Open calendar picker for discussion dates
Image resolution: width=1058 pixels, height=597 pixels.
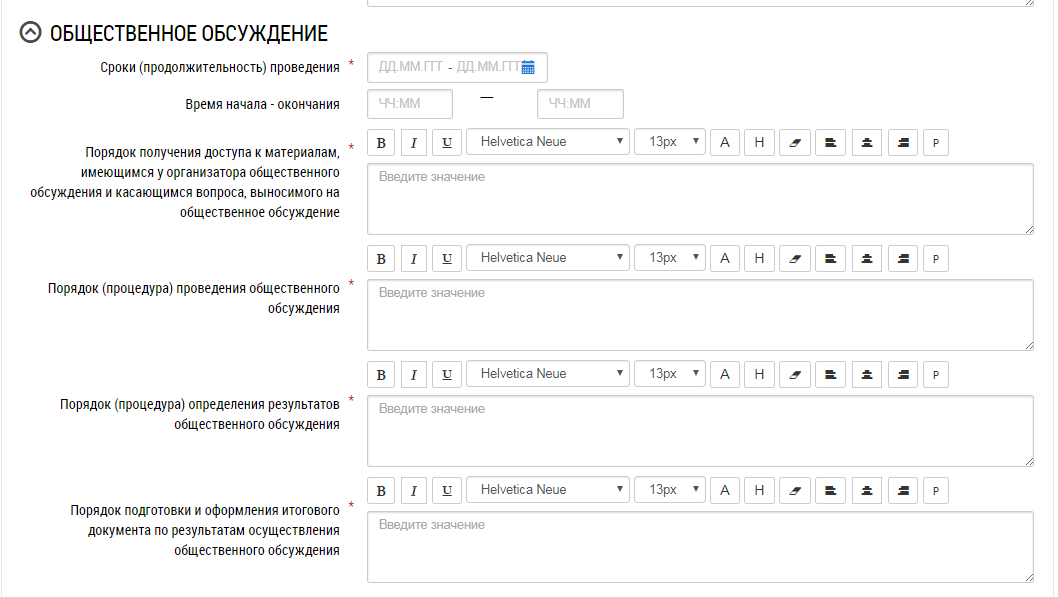pos(528,67)
